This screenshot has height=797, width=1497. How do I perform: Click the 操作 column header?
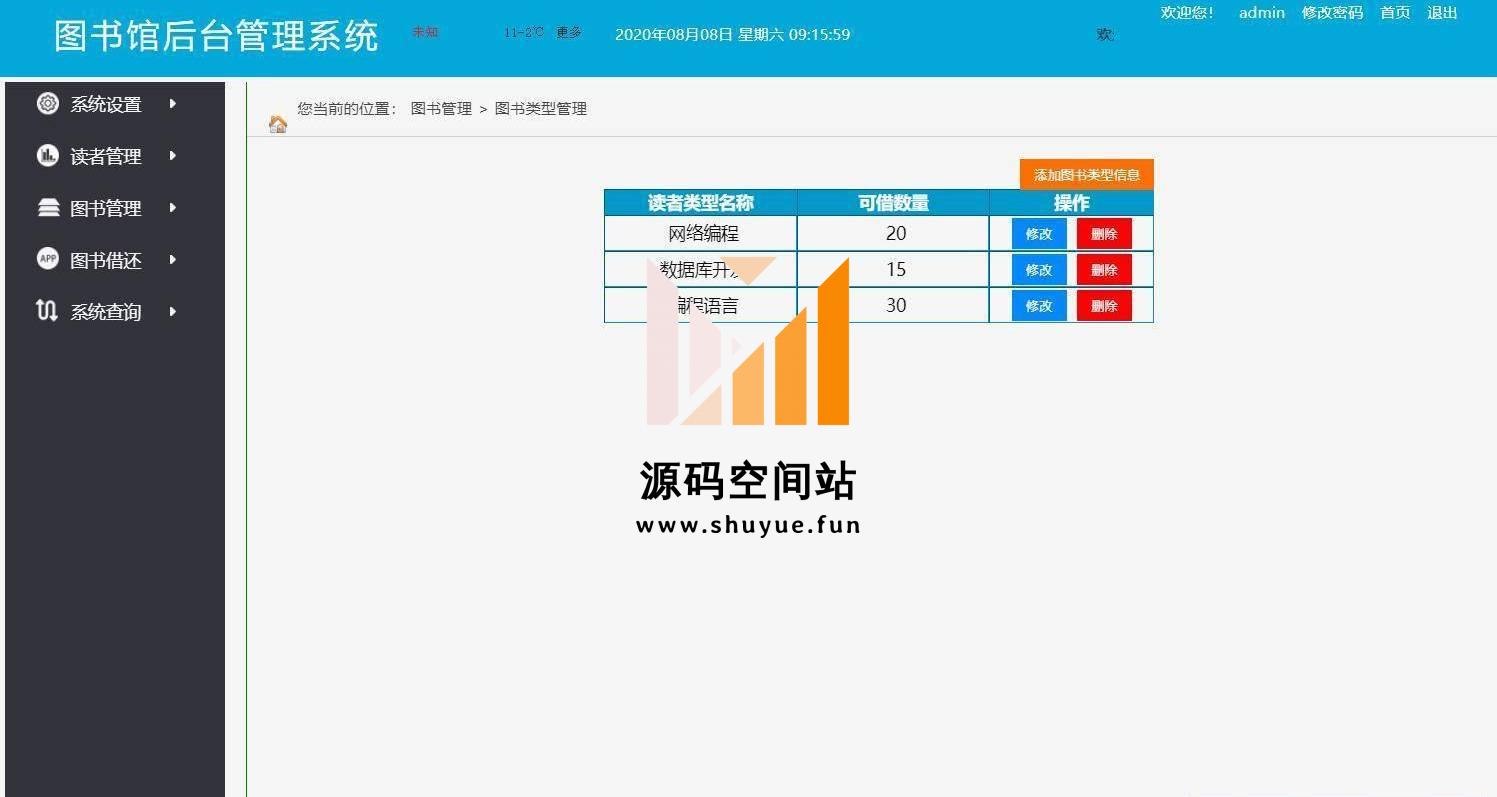coord(1071,203)
